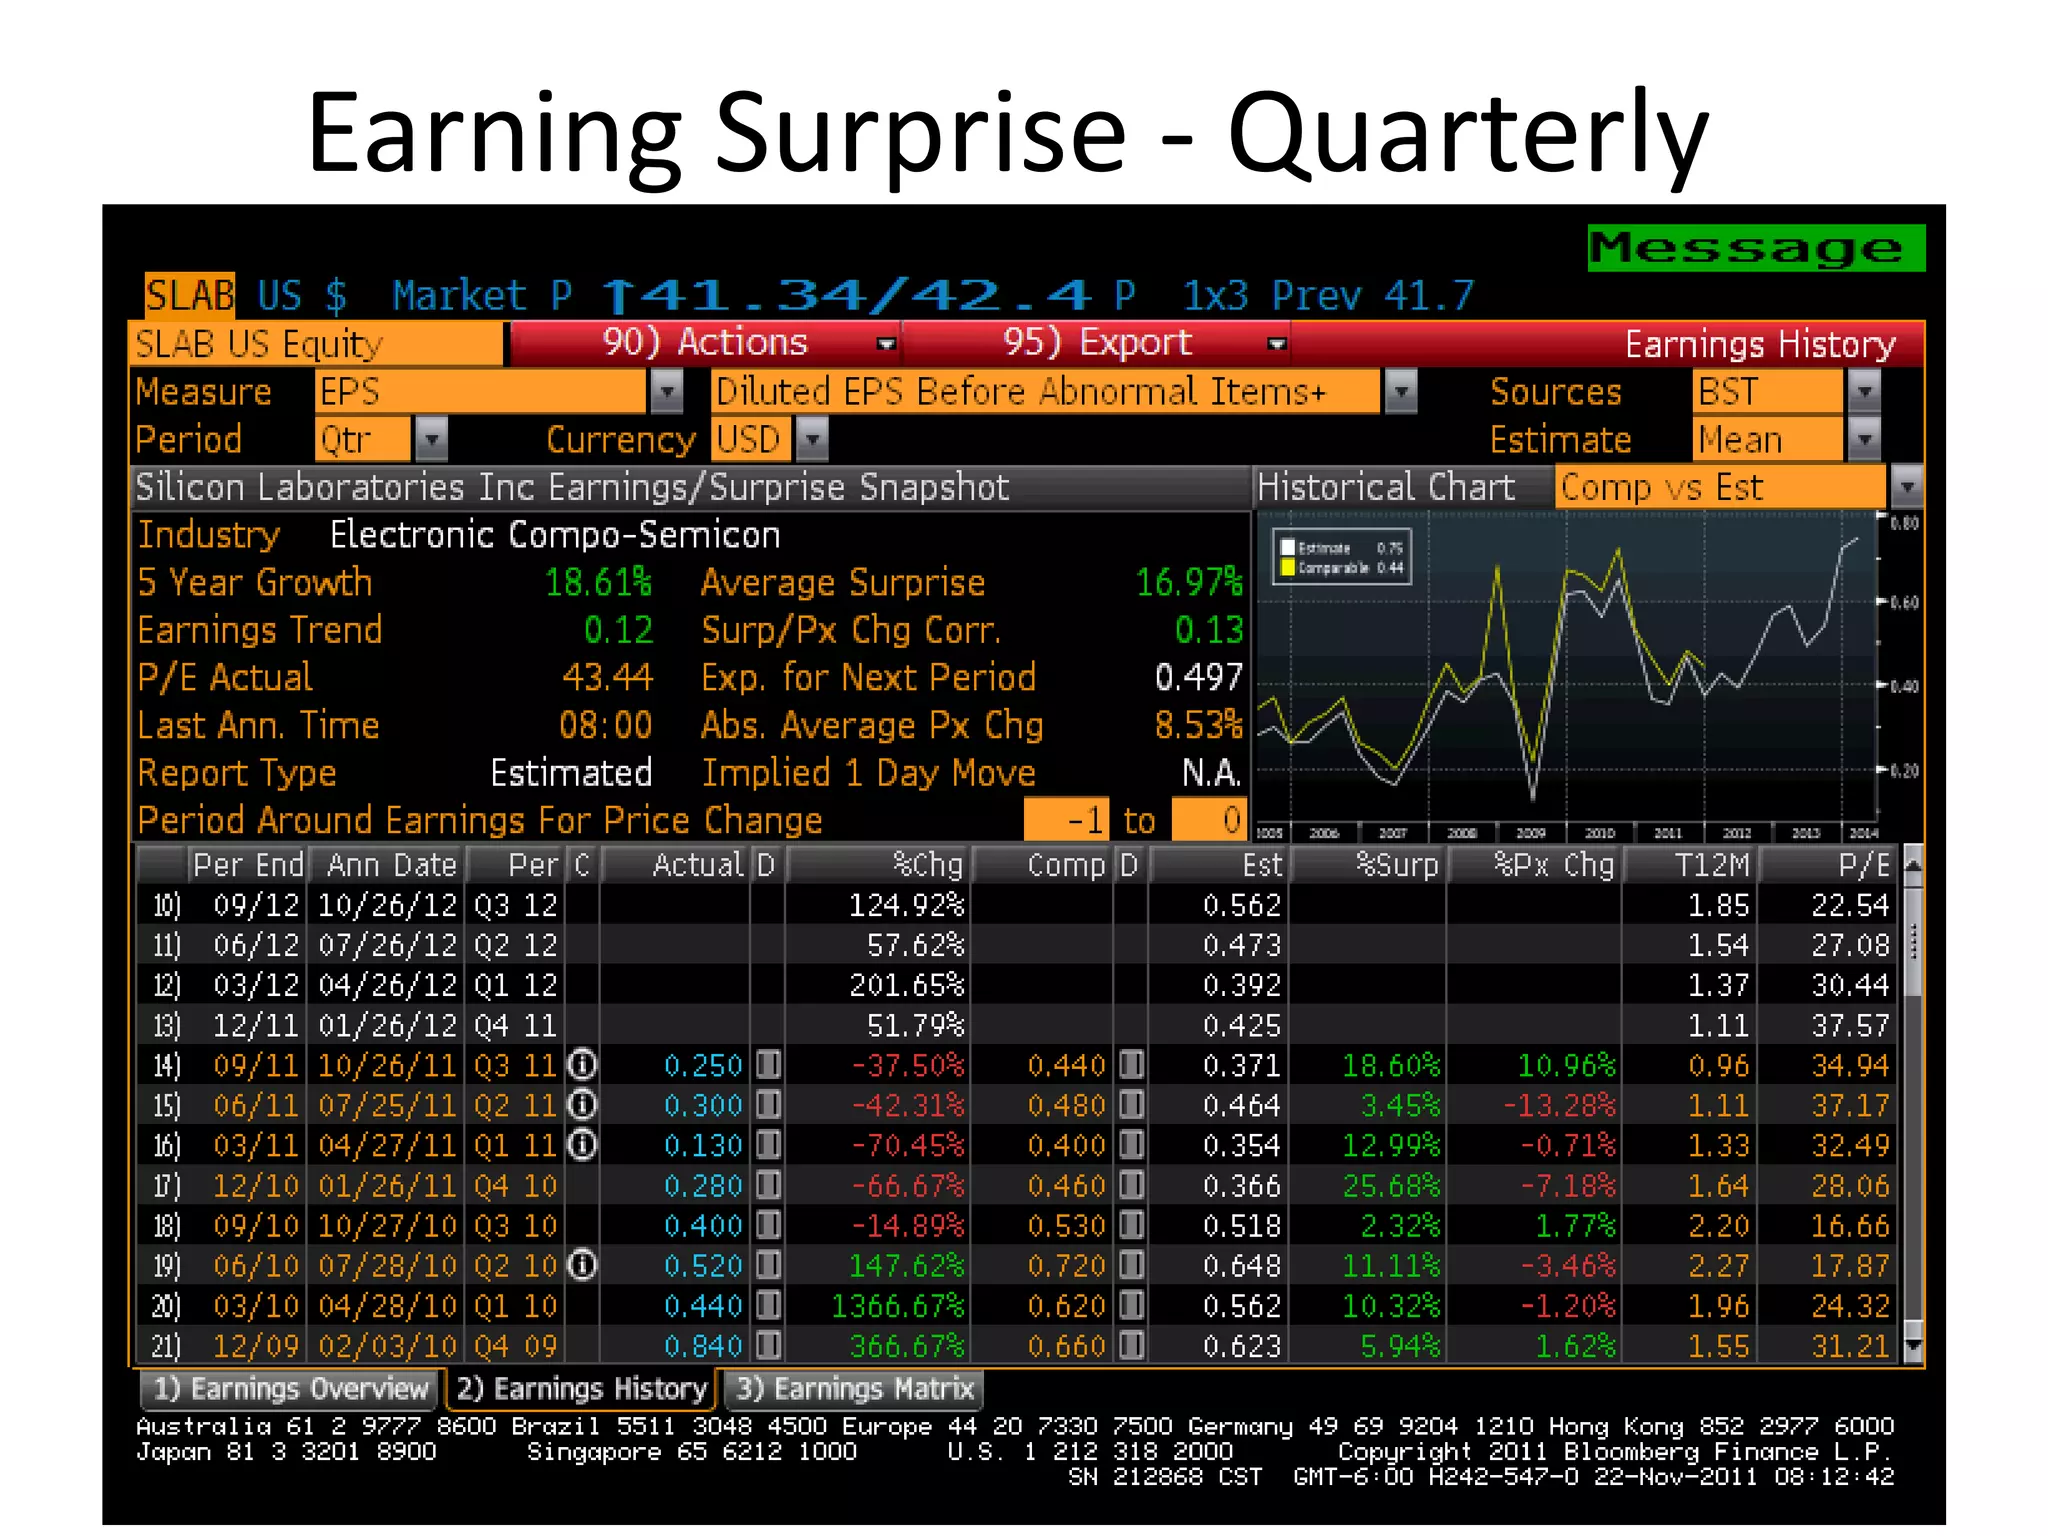Click the SLAB US Equity field
Viewport: 2048px width, 1536px height.
click(316, 344)
